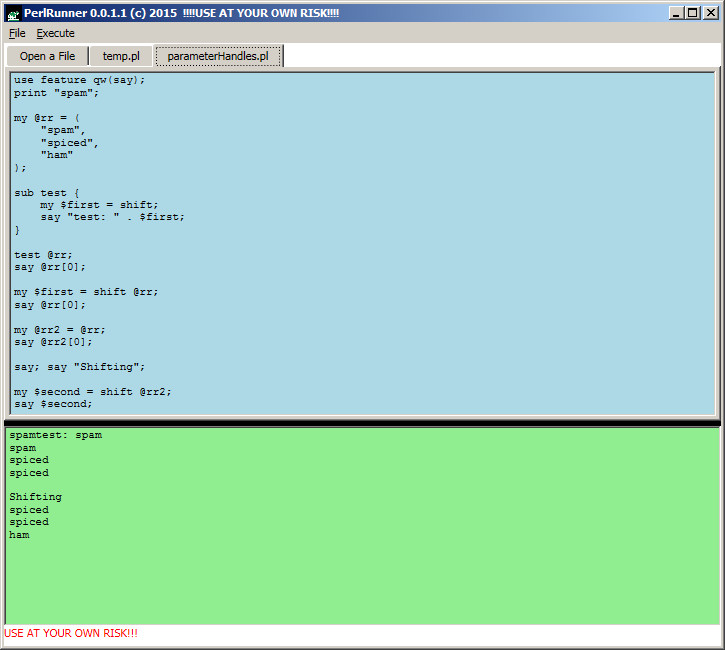This screenshot has height=650, width=725.
Task: Click the array element '"spiced",'
Action: [69, 143]
